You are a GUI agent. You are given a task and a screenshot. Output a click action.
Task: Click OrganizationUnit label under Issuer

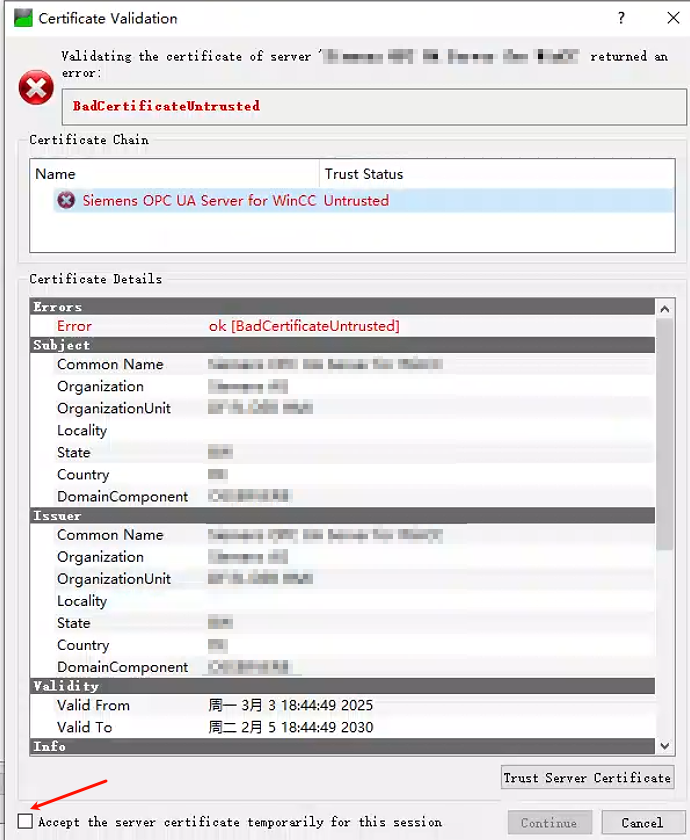114,579
